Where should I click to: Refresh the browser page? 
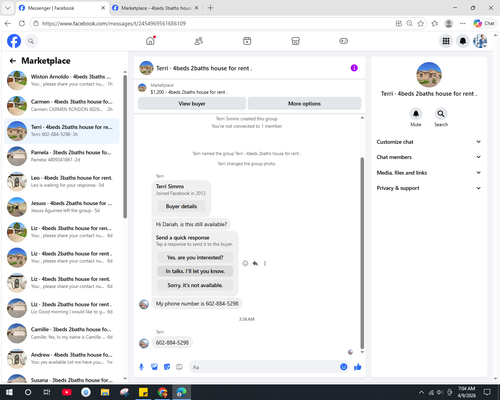(22, 23)
